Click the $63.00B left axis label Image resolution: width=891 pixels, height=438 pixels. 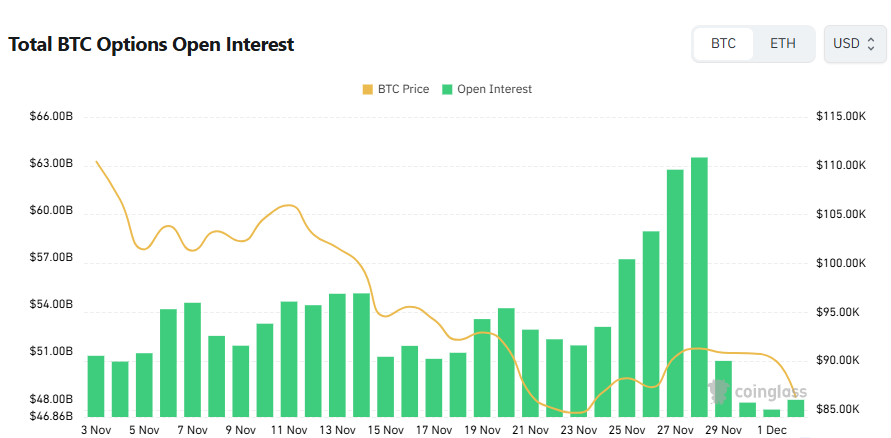[51, 163]
